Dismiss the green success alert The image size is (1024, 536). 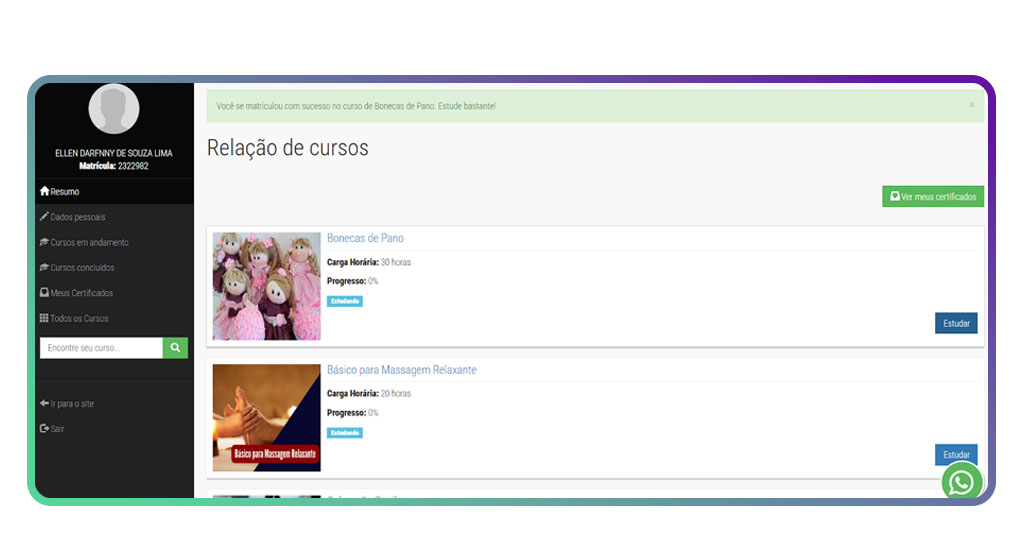972,104
